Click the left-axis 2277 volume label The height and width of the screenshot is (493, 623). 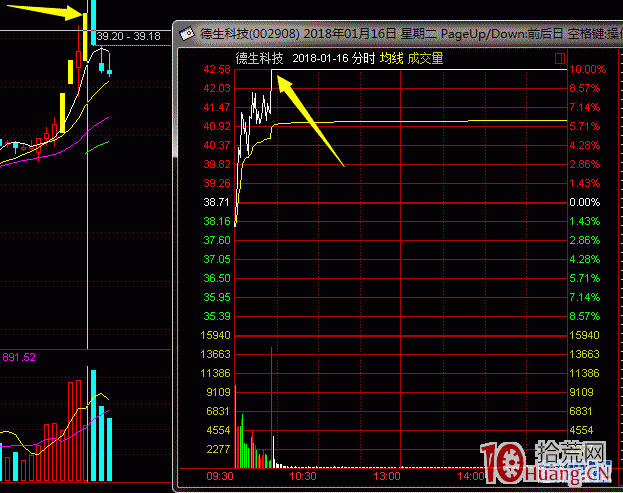click(219, 449)
